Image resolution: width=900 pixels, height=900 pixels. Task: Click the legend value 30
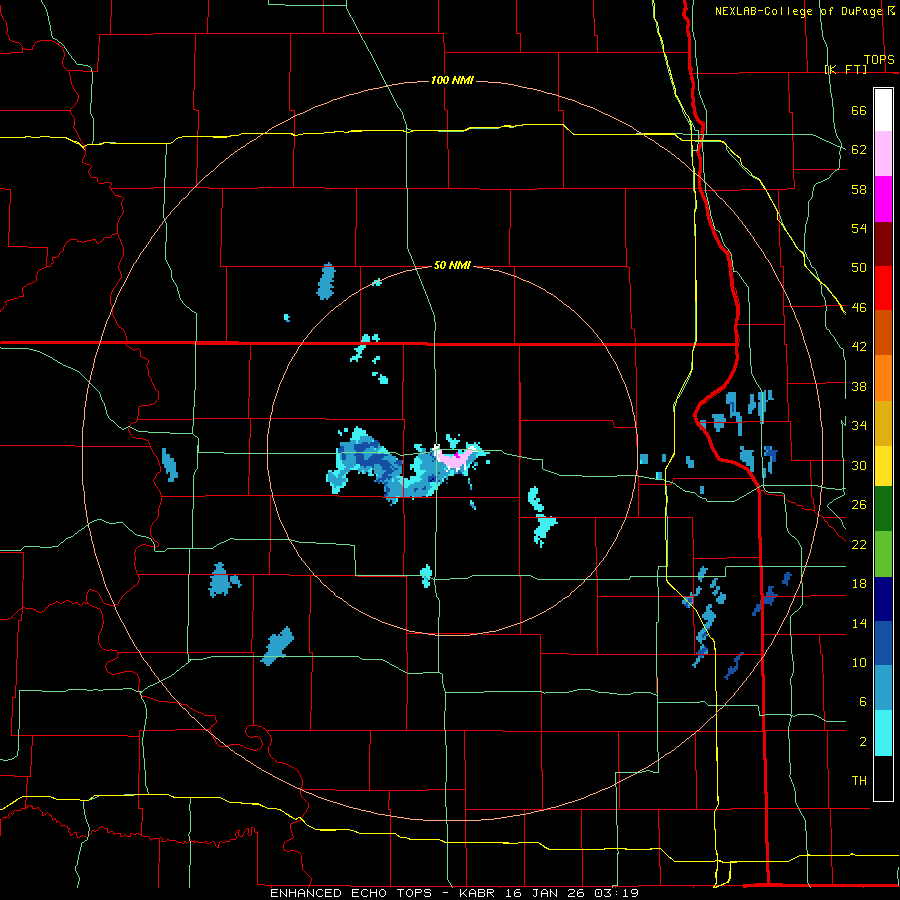pos(859,465)
